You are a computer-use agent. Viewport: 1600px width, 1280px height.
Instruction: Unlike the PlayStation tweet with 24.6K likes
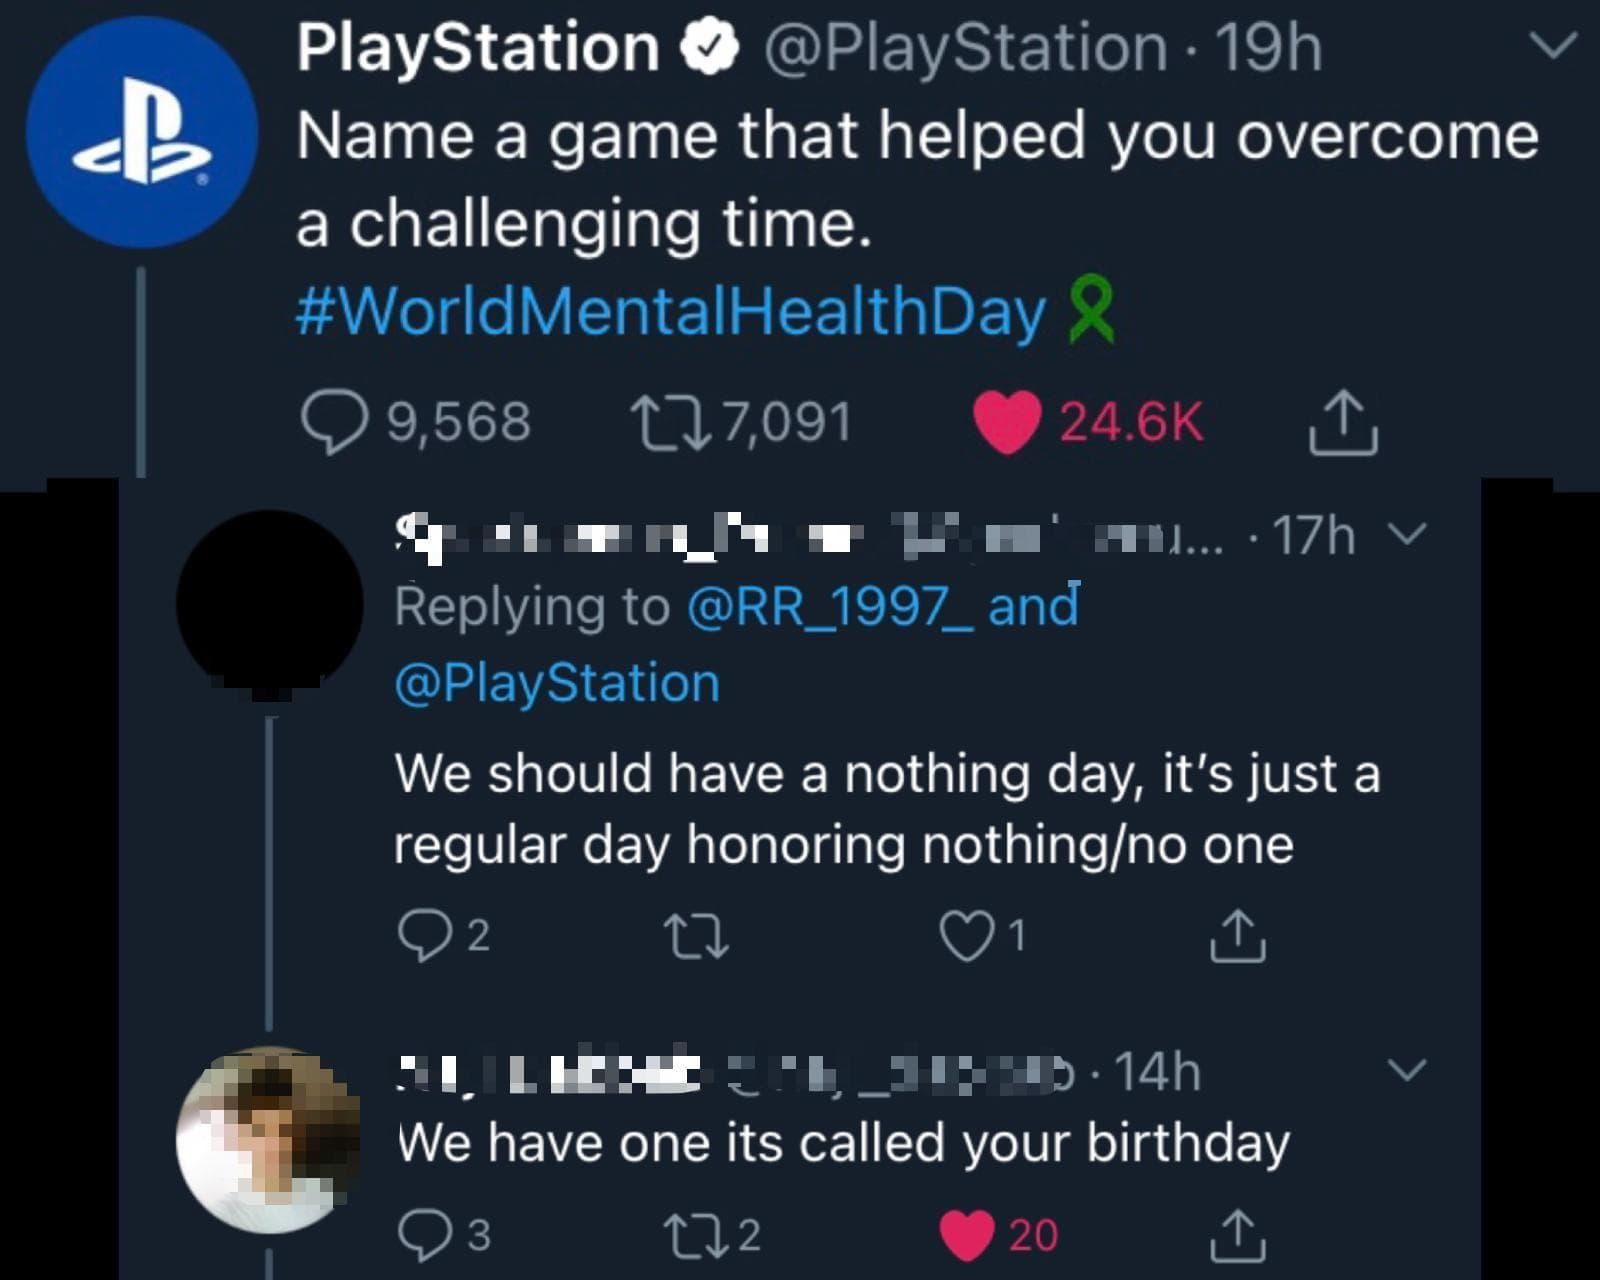click(x=1007, y=423)
